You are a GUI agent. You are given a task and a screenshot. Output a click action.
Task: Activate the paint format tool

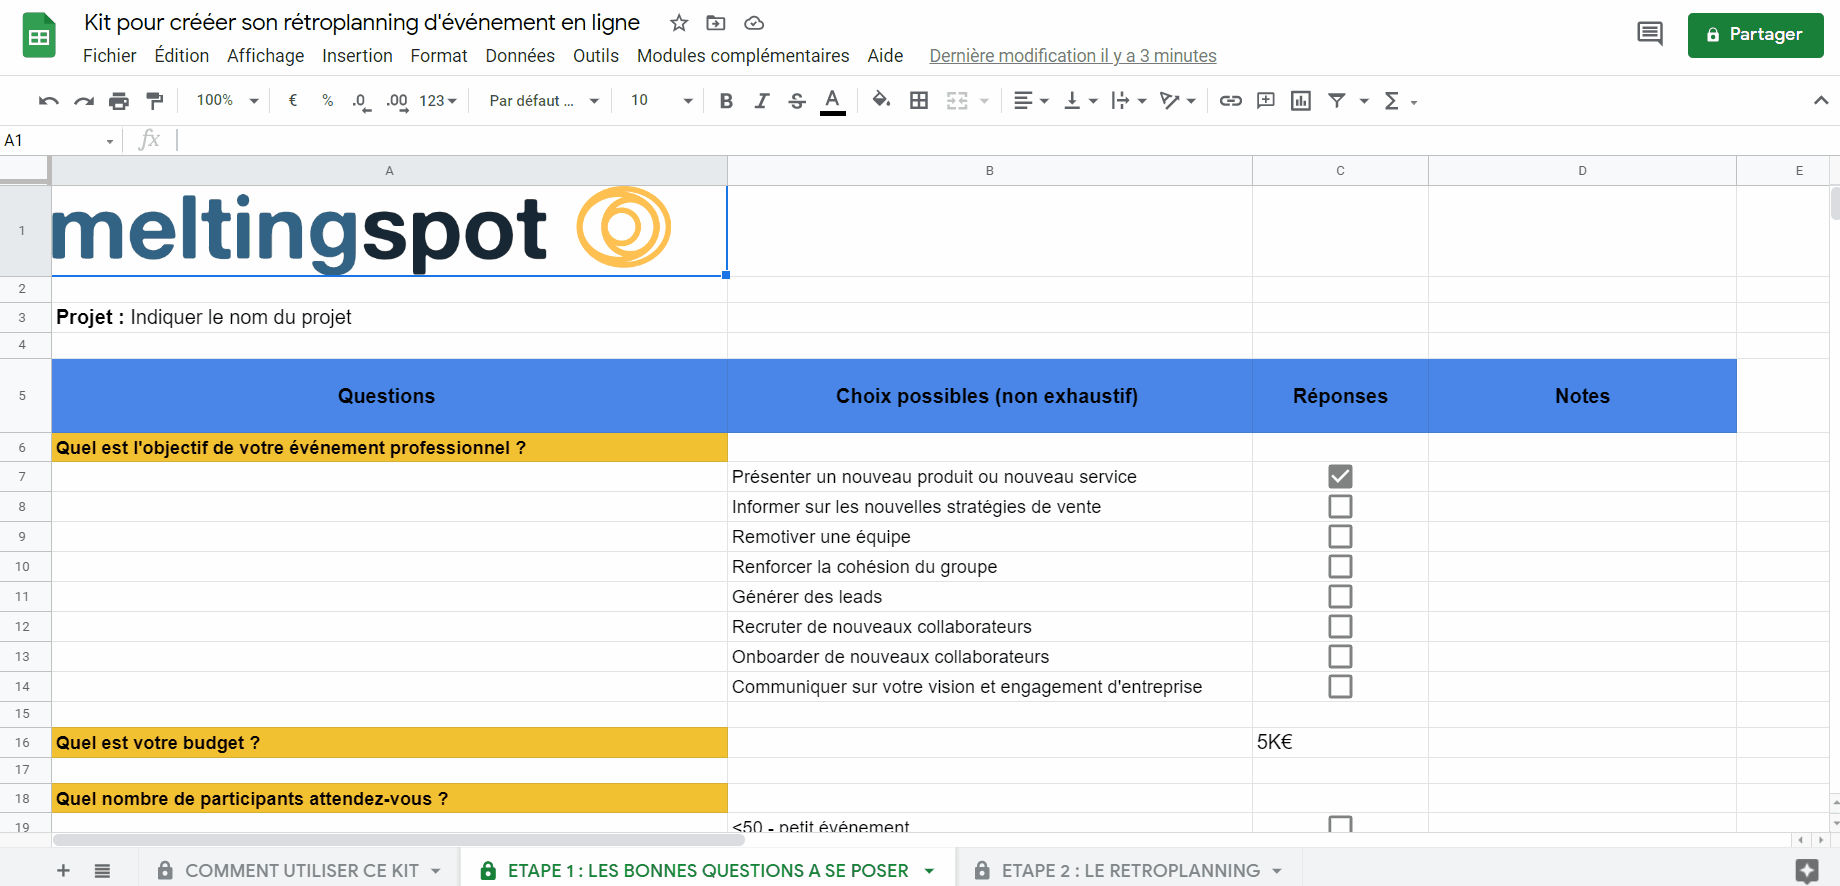(x=154, y=101)
